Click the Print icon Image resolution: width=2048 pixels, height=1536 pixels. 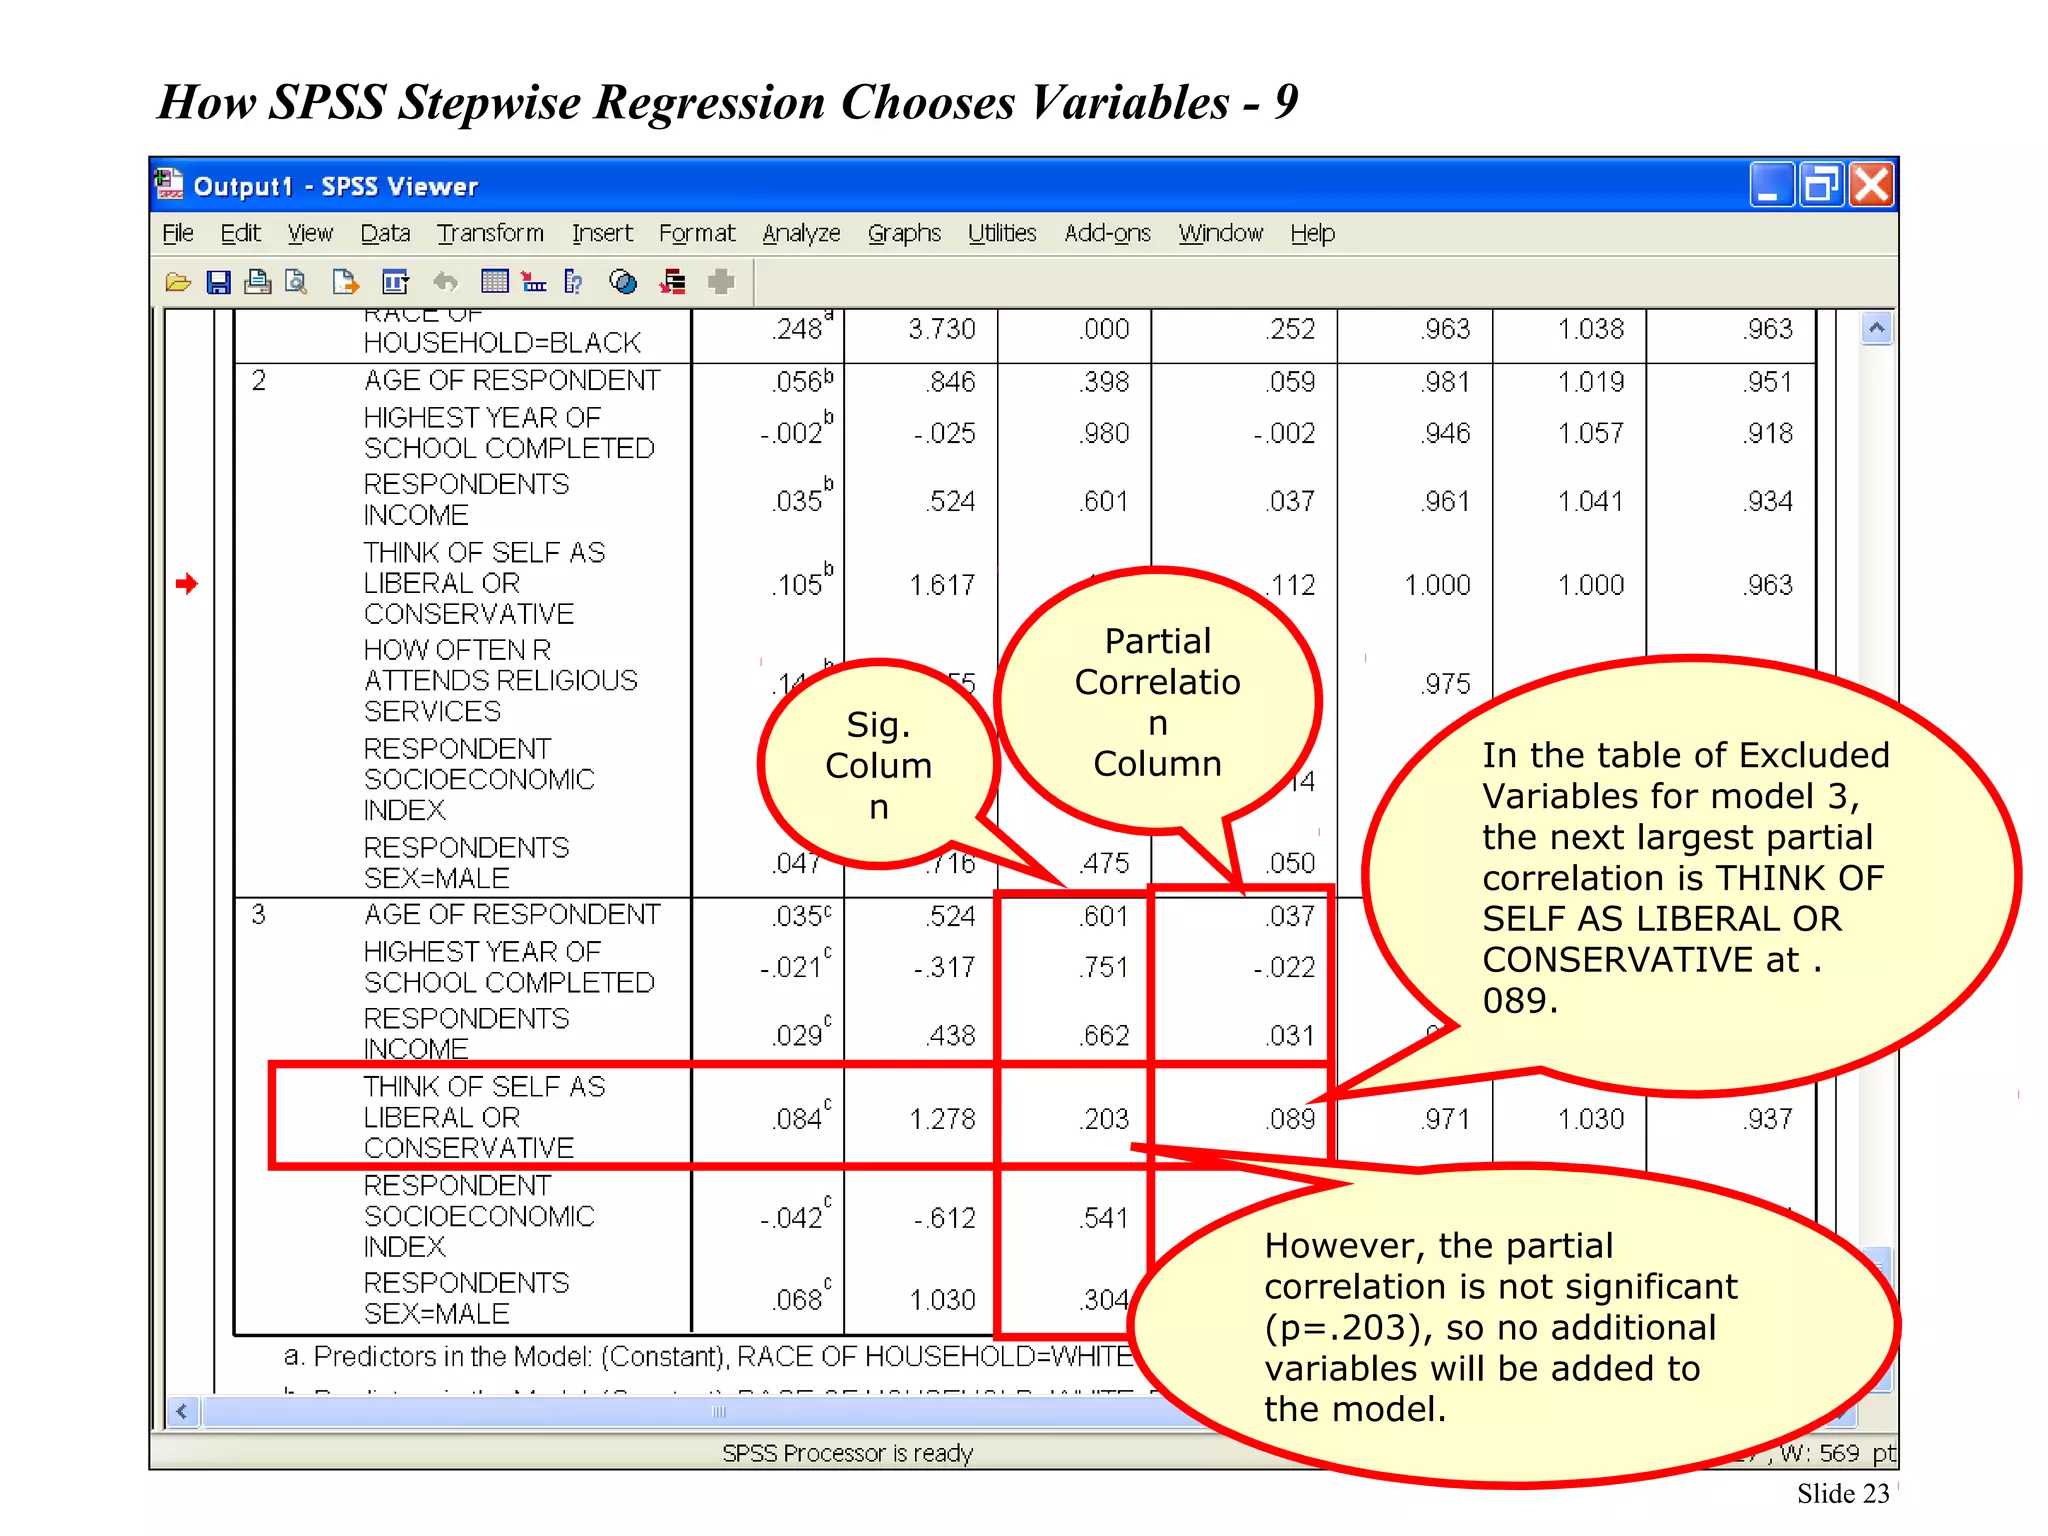[x=258, y=283]
